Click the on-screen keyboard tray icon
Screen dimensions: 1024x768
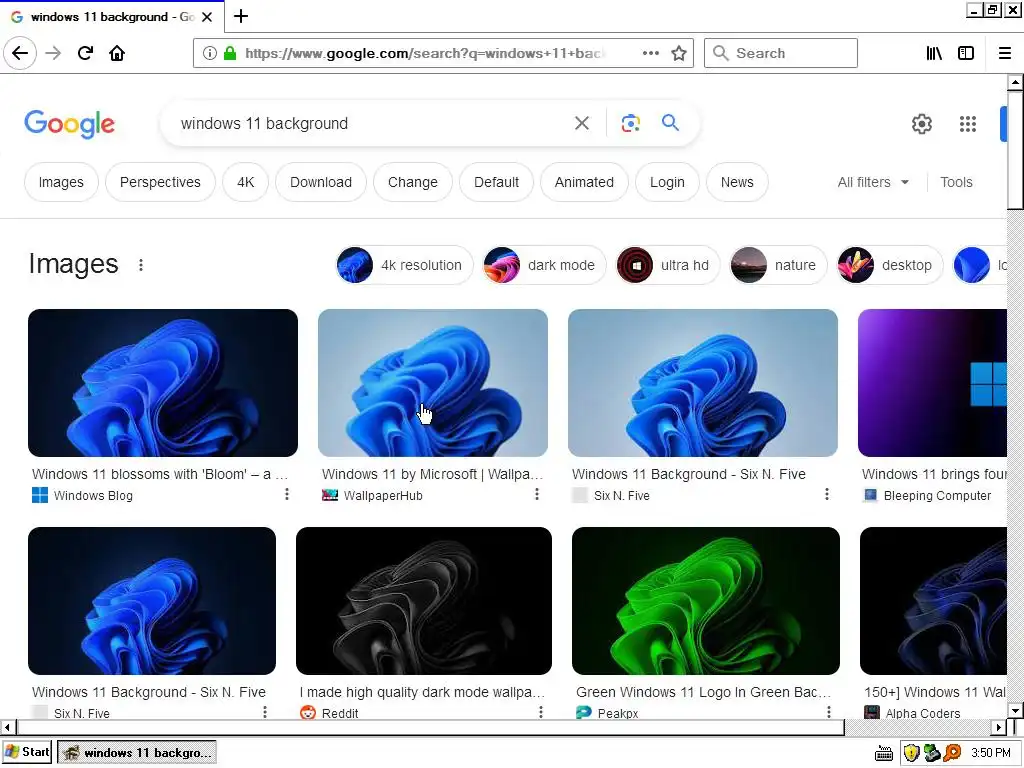[x=884, y=753]
